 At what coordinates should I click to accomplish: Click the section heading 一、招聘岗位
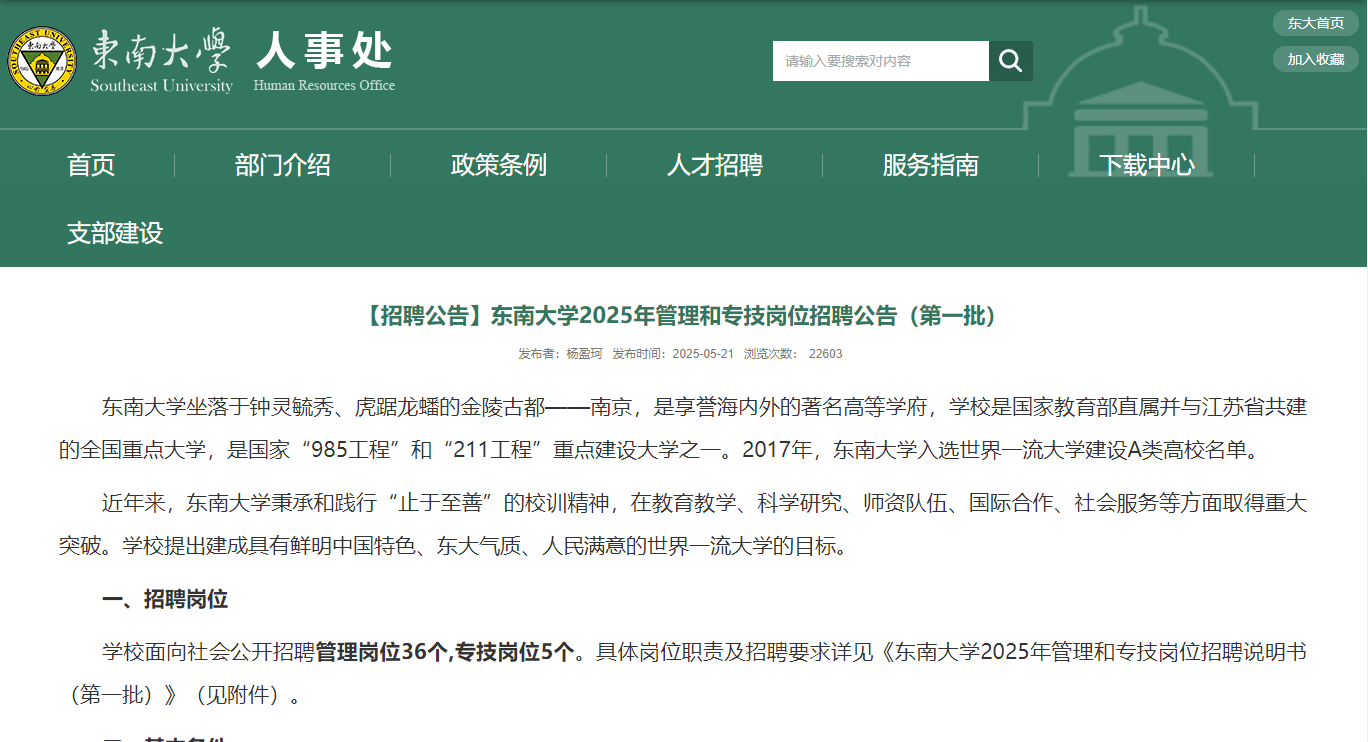pyautogui.click(x=165, y=599)
